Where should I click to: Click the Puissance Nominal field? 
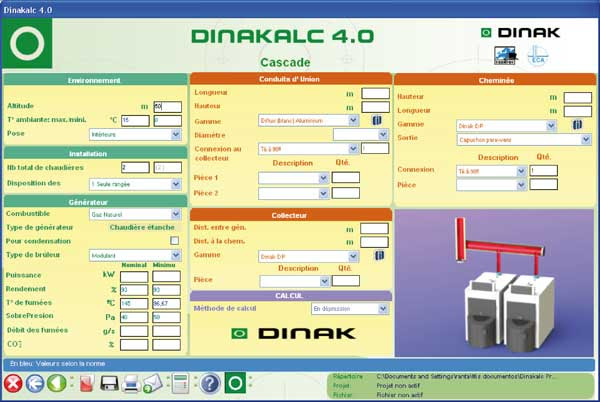(x=134, y=277)
